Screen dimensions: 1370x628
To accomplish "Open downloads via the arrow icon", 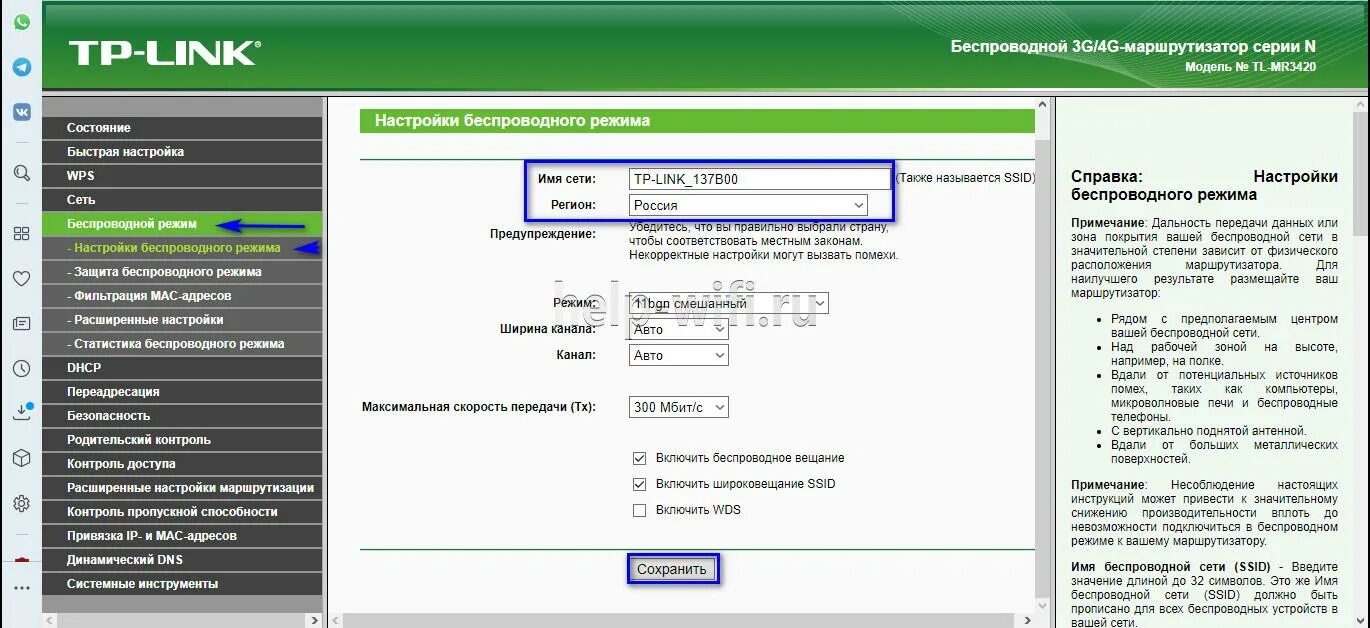I will [x=21, y=412].
